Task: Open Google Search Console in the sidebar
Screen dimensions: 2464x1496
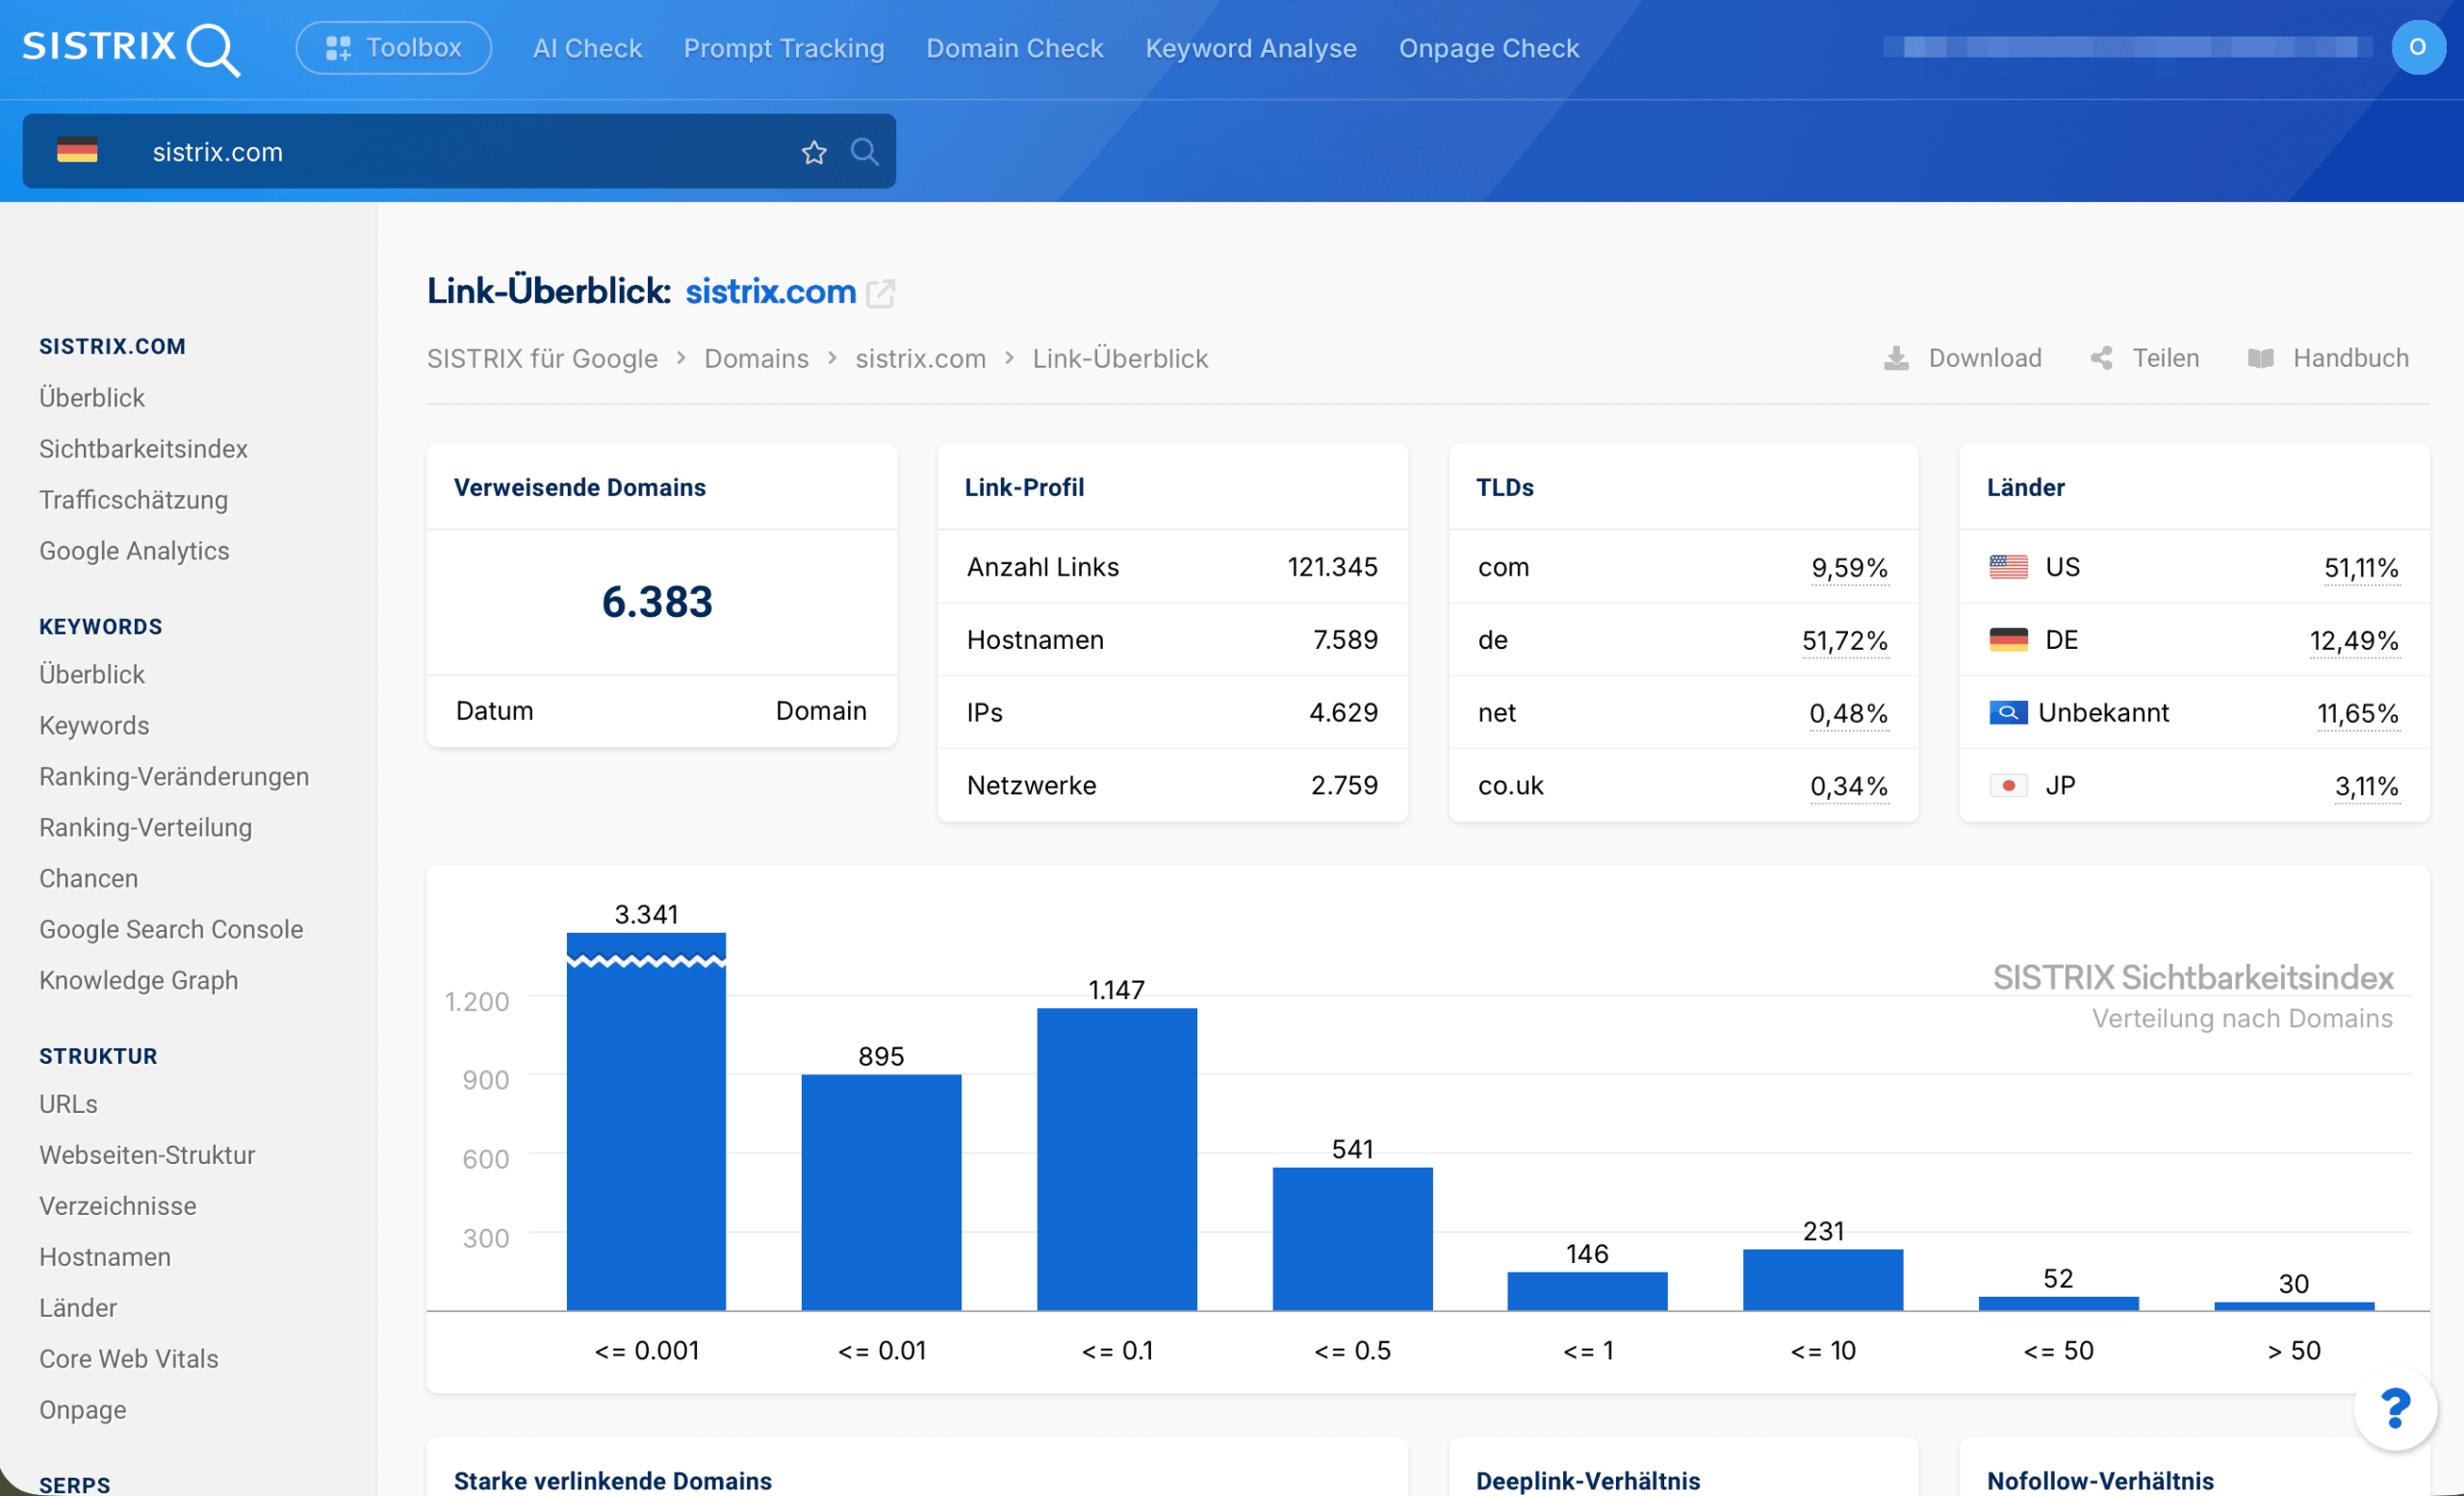Action: [x=171, y=929]
